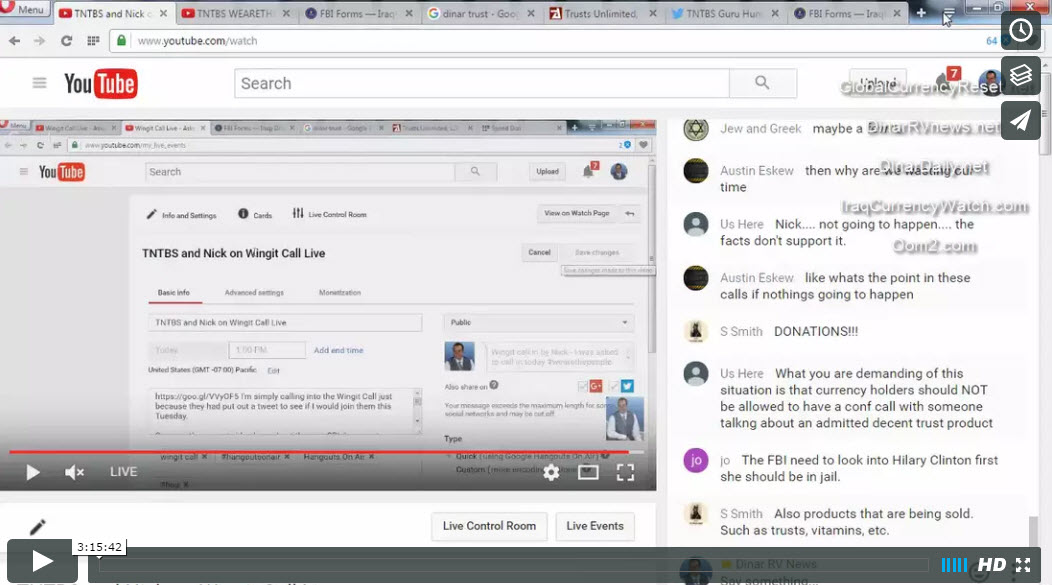Click the magnifier search button
Screen dimensions: 1052x585
(x=763, y=83)
